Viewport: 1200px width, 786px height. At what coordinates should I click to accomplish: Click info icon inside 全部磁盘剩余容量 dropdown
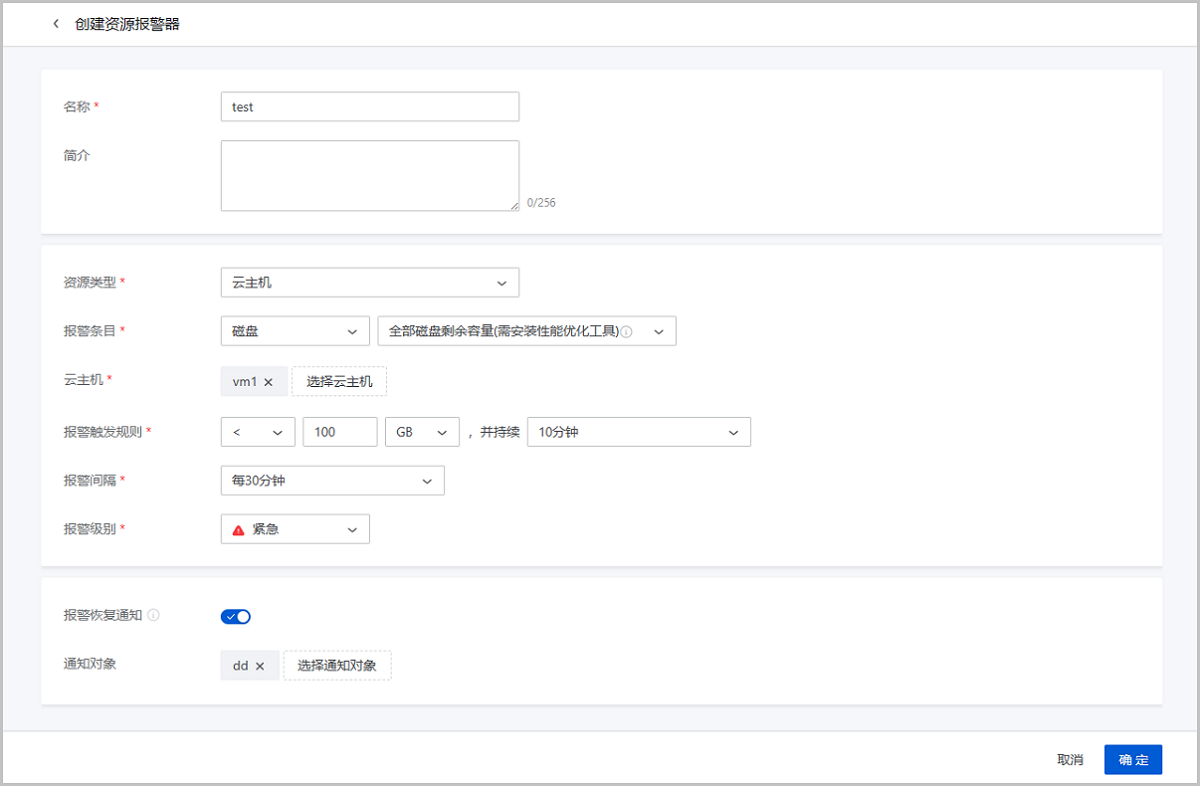pos(627,332)
